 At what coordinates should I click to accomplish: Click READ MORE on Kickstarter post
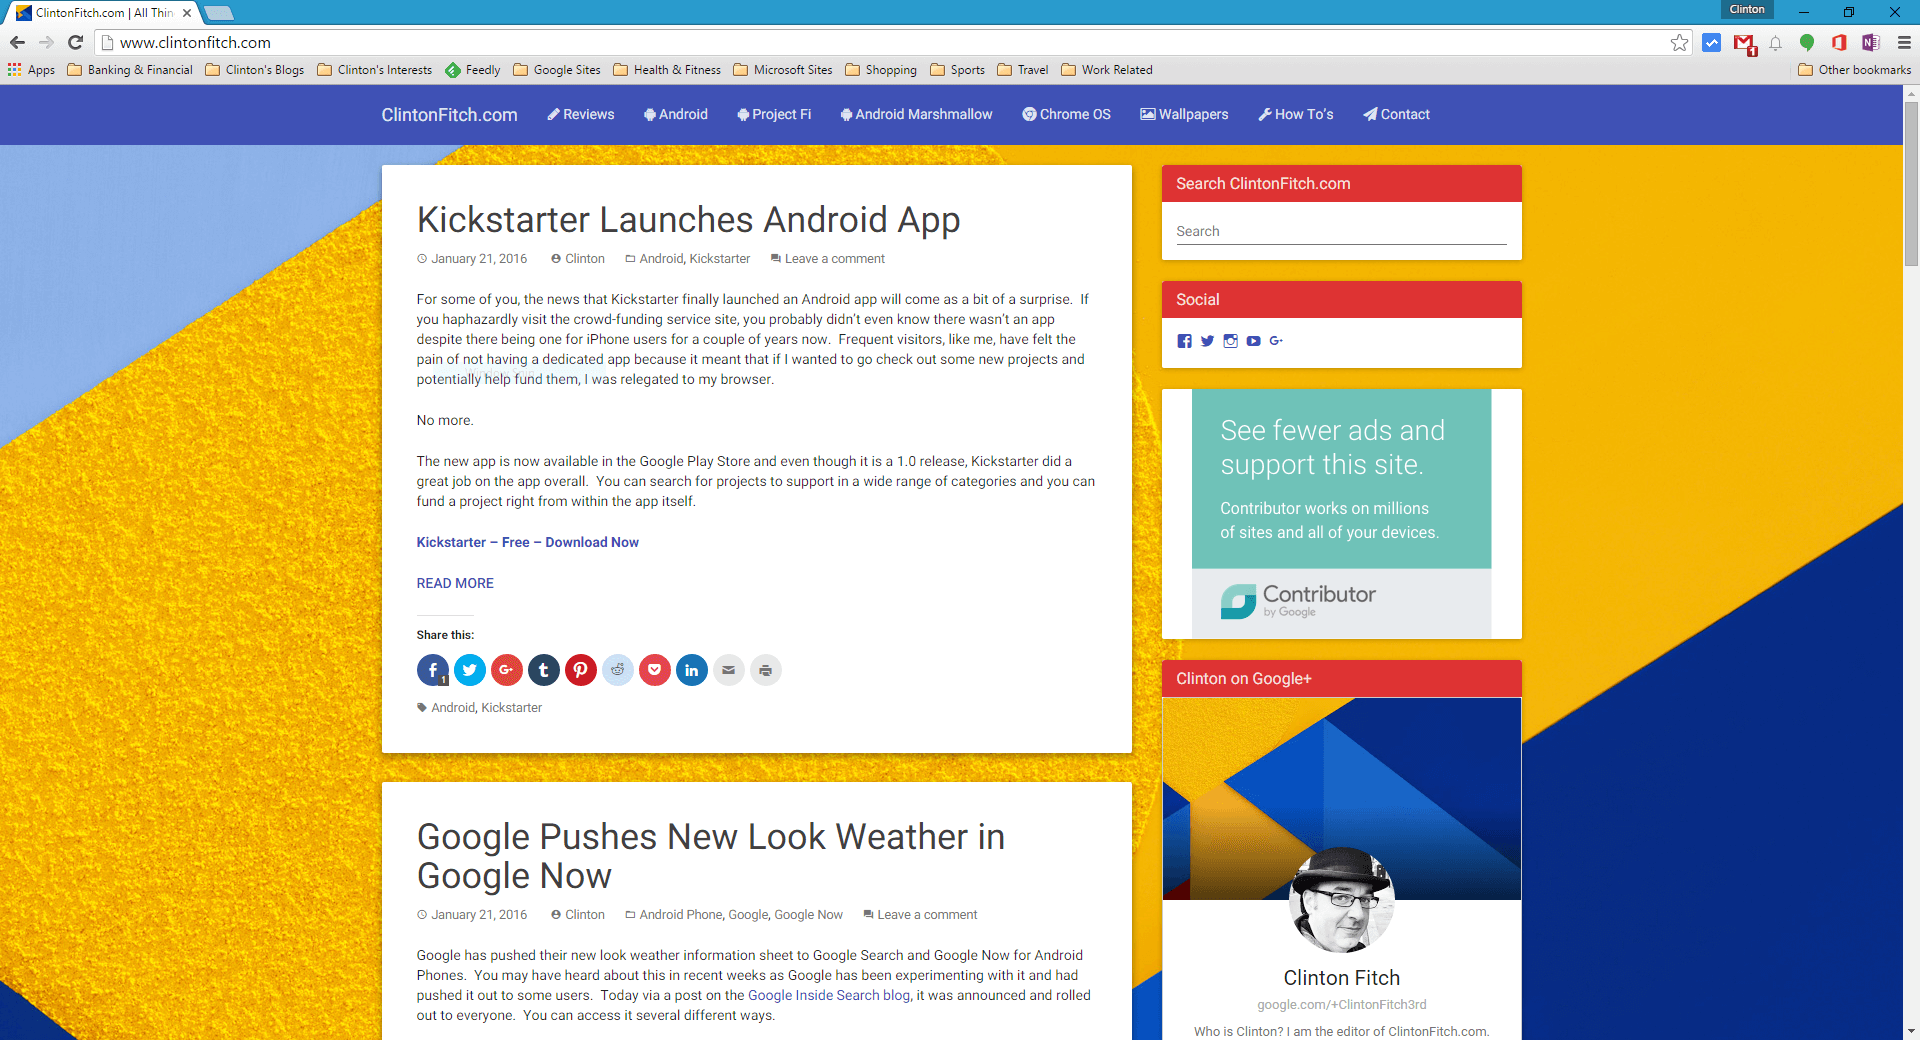tap(455, 583)
